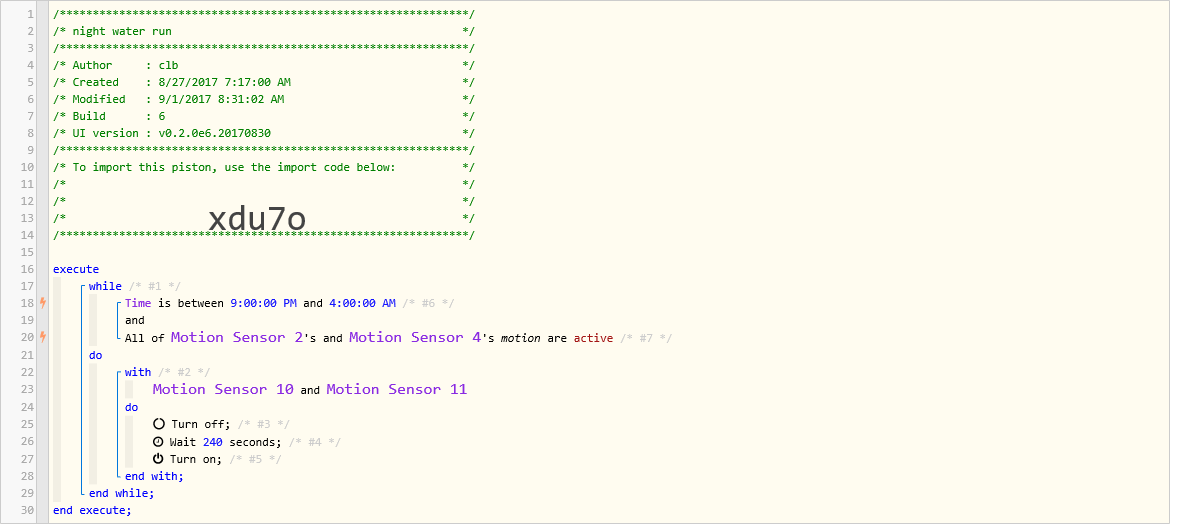Click the 240 seconds wait value
The width and height of the screenshot is (1178, 532).
[213, 442]
